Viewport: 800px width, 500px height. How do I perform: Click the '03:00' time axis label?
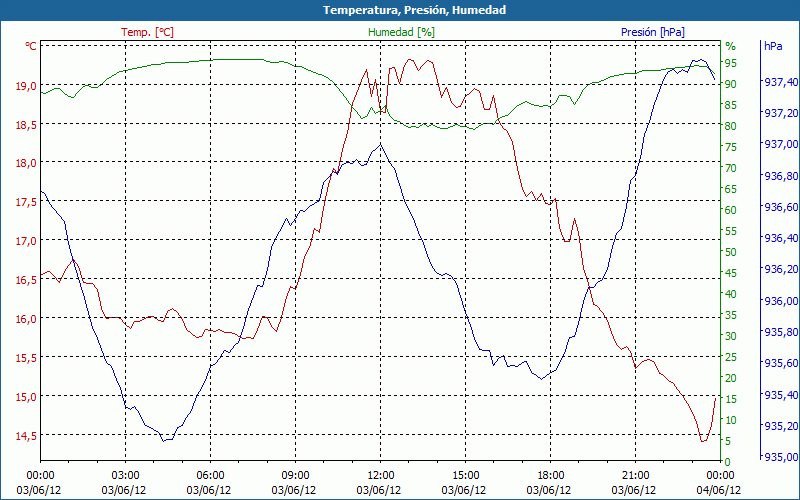[x=126, y=476]
